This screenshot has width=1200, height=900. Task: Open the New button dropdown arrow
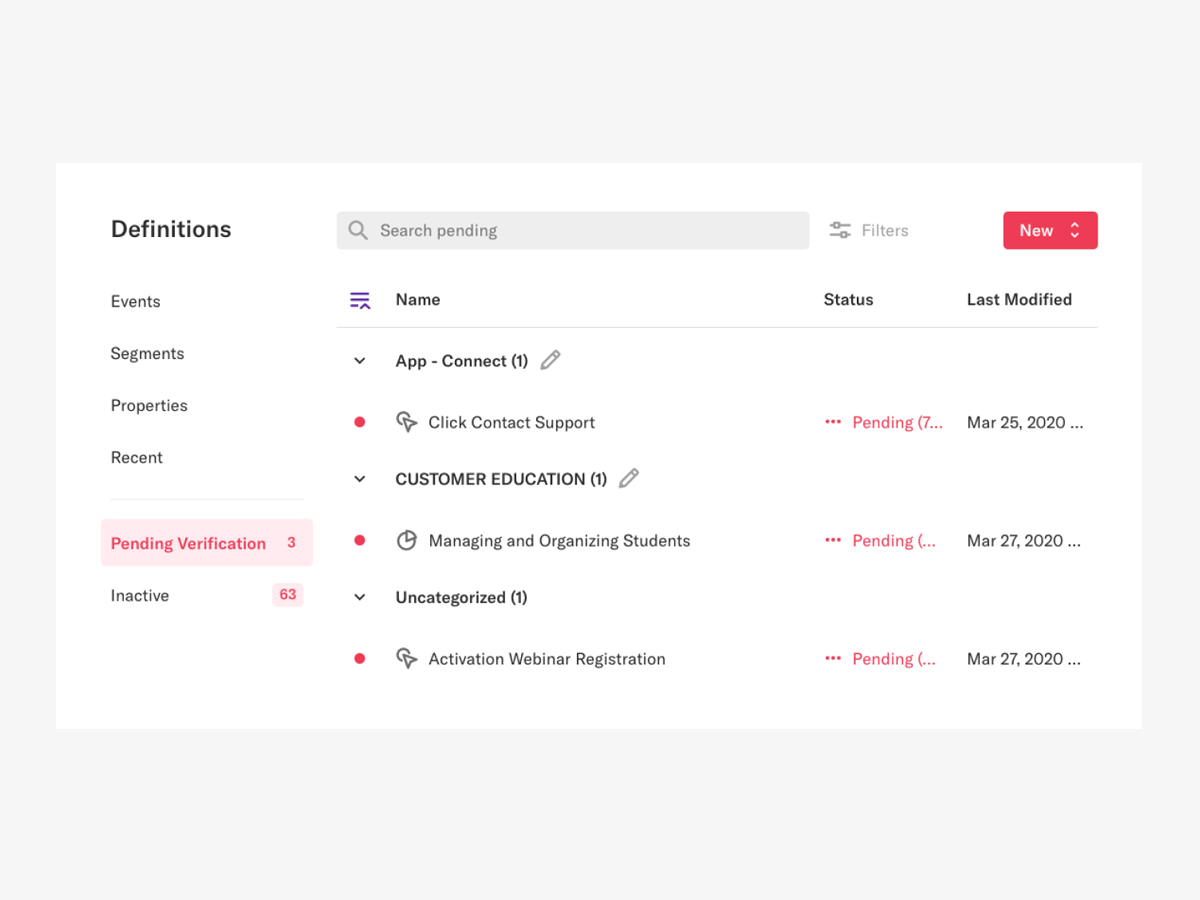[x=1076, y=230]
